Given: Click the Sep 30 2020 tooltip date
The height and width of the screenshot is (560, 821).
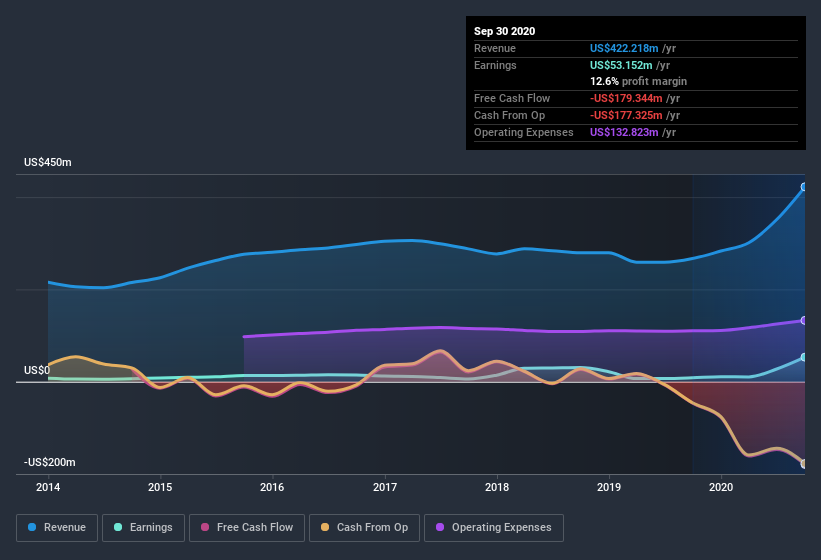Looking at the screenshot, I should coord(505,31).
